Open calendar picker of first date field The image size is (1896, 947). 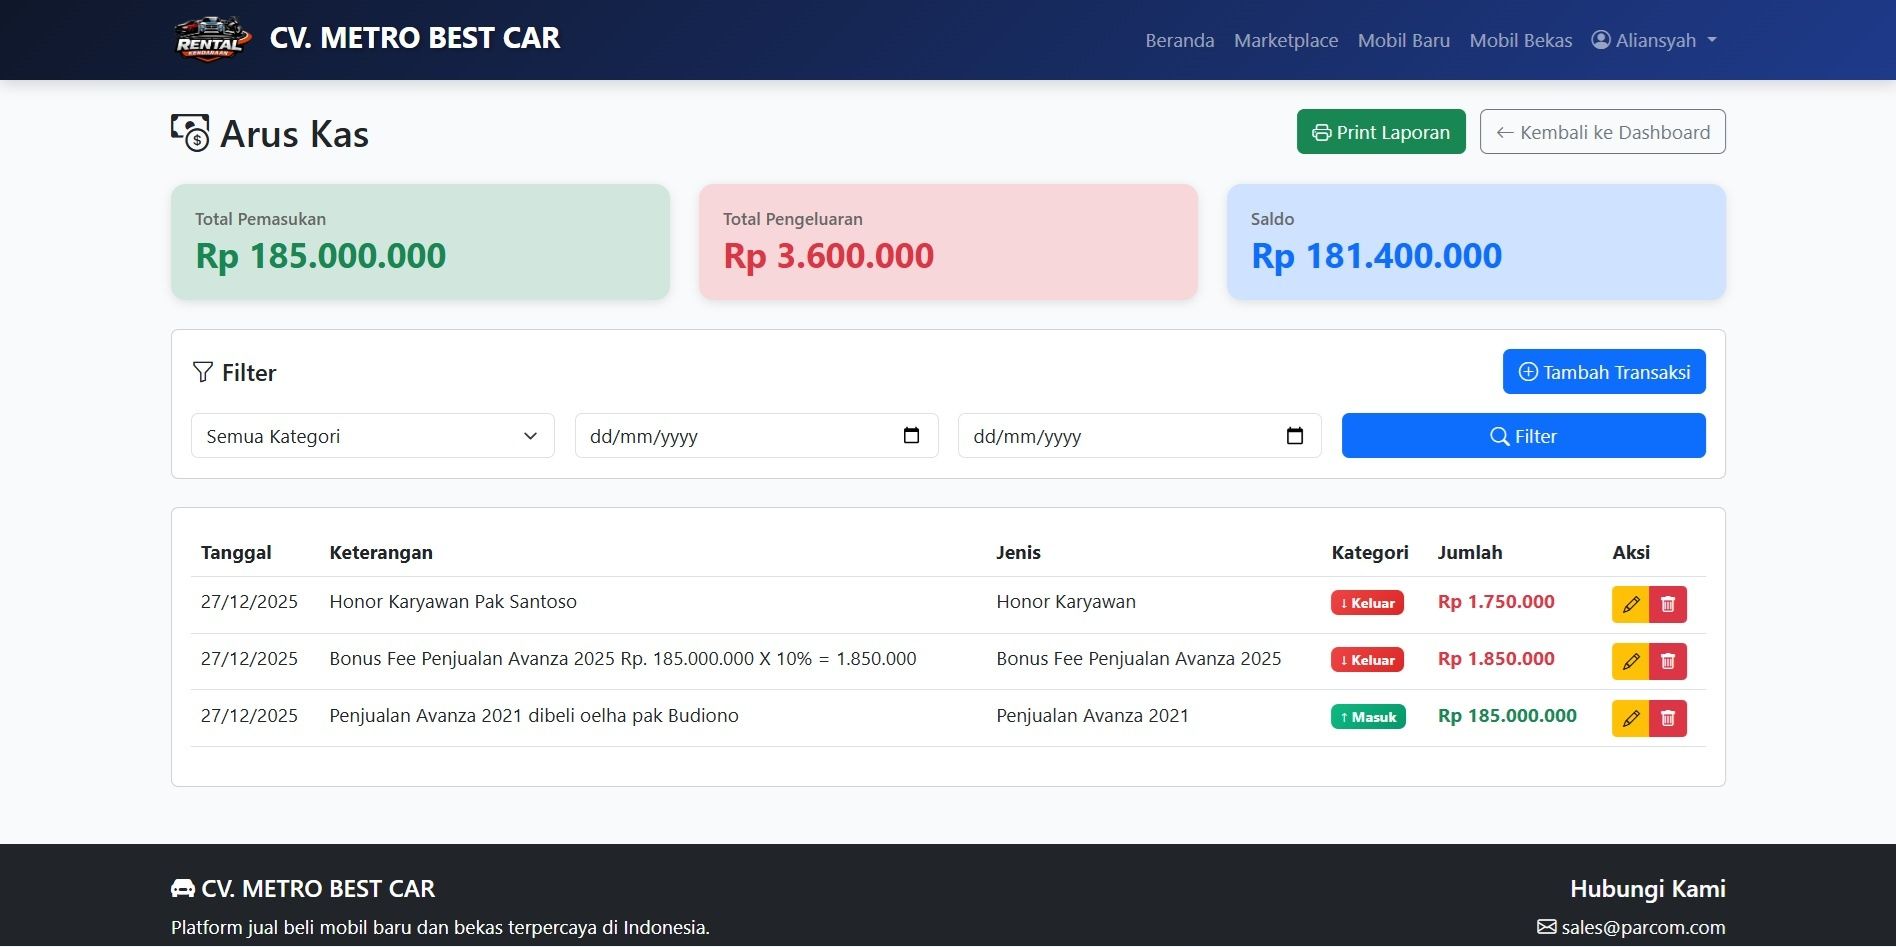click(x=911, y=436)
